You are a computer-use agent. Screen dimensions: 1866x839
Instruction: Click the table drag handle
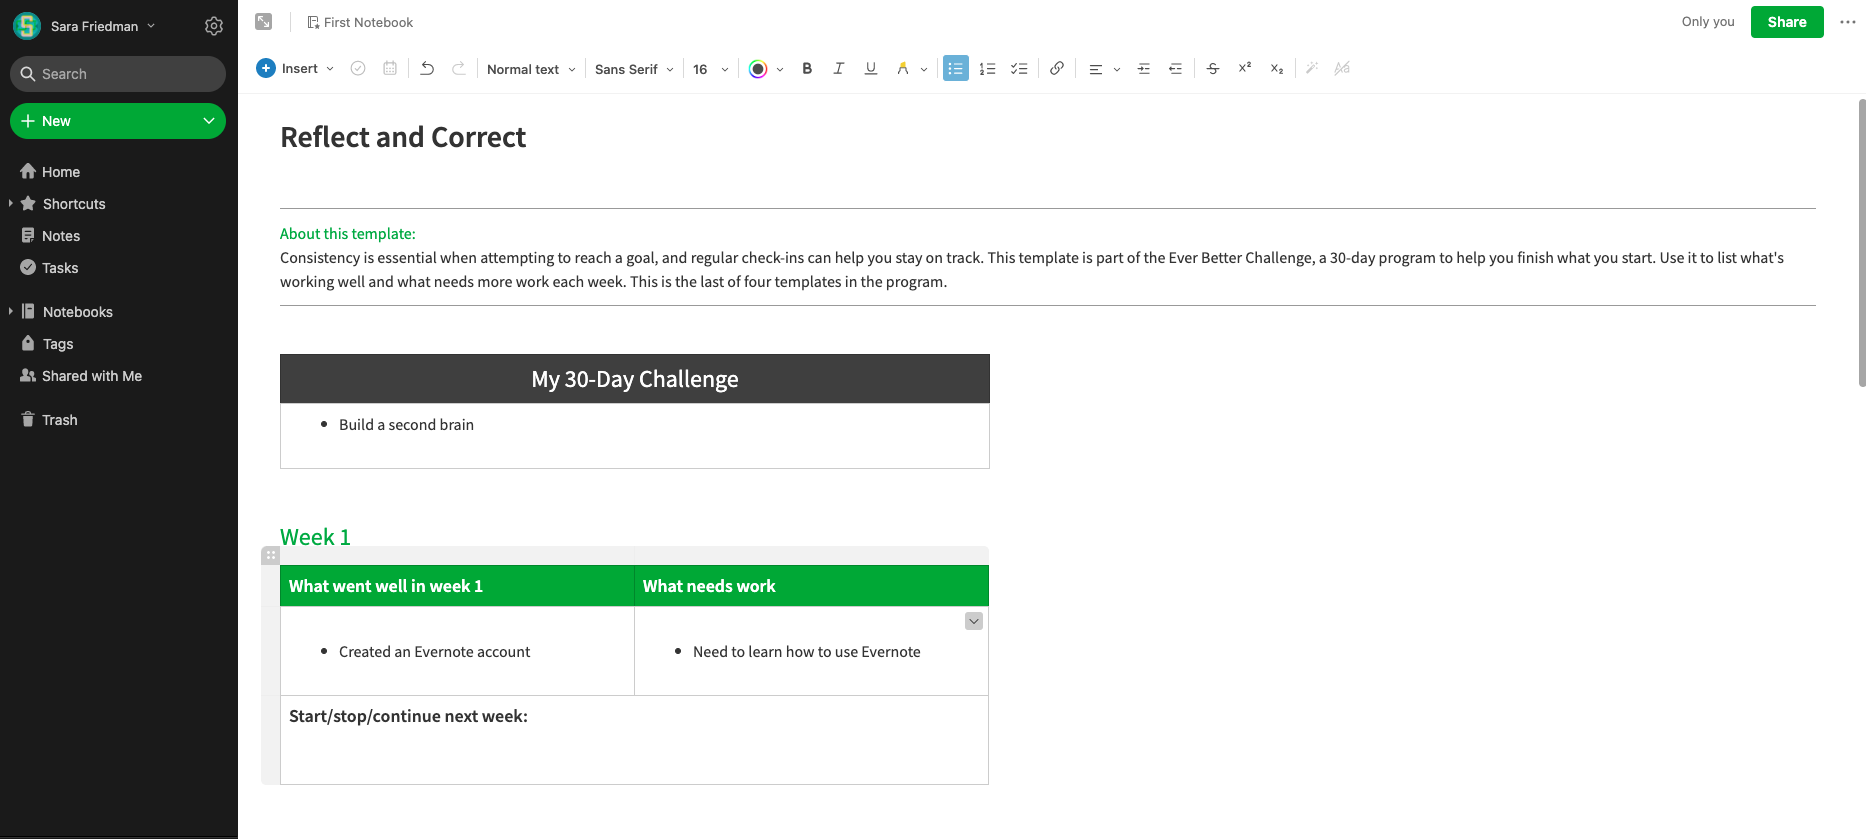(271, 555)
